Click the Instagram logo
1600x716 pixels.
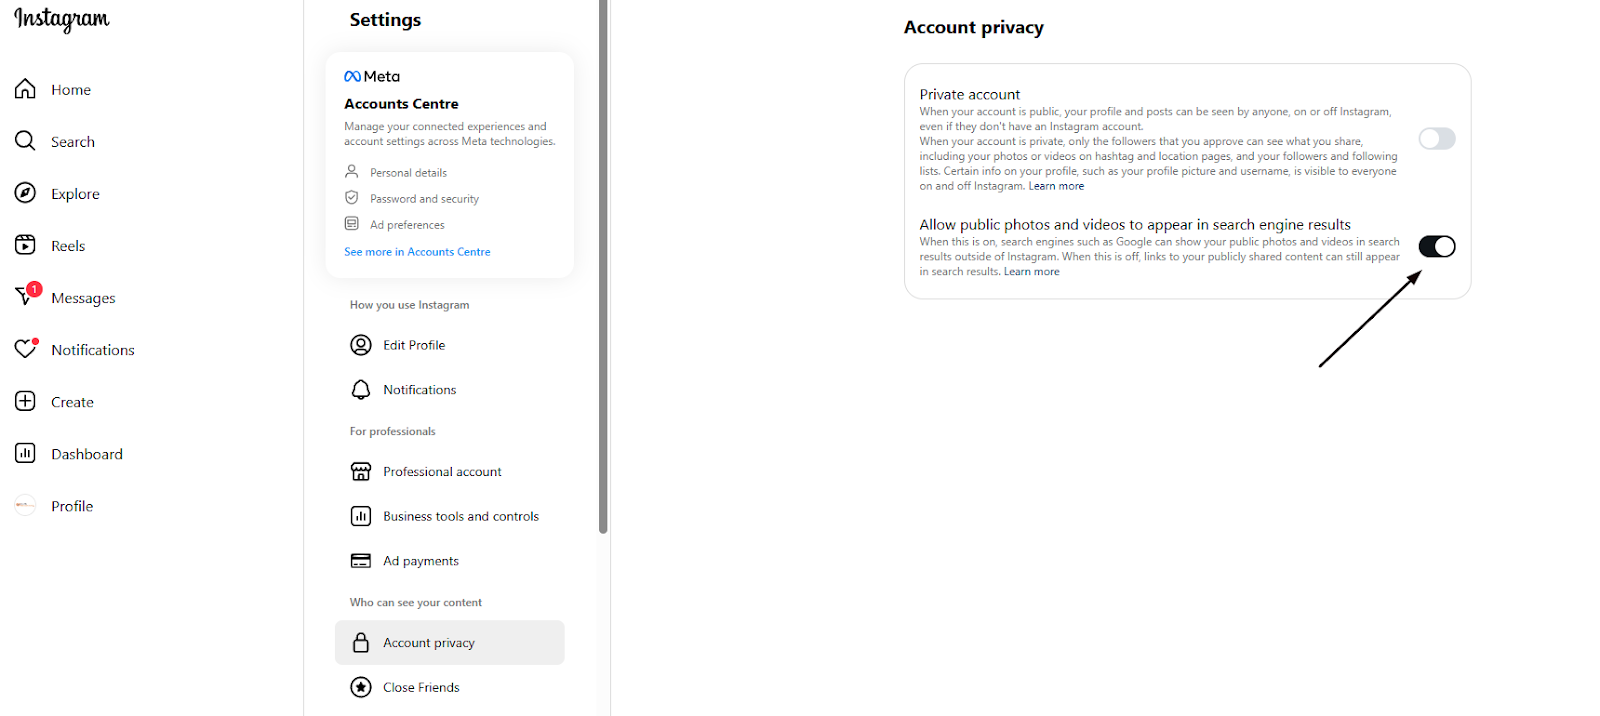(x=62, y=20)
